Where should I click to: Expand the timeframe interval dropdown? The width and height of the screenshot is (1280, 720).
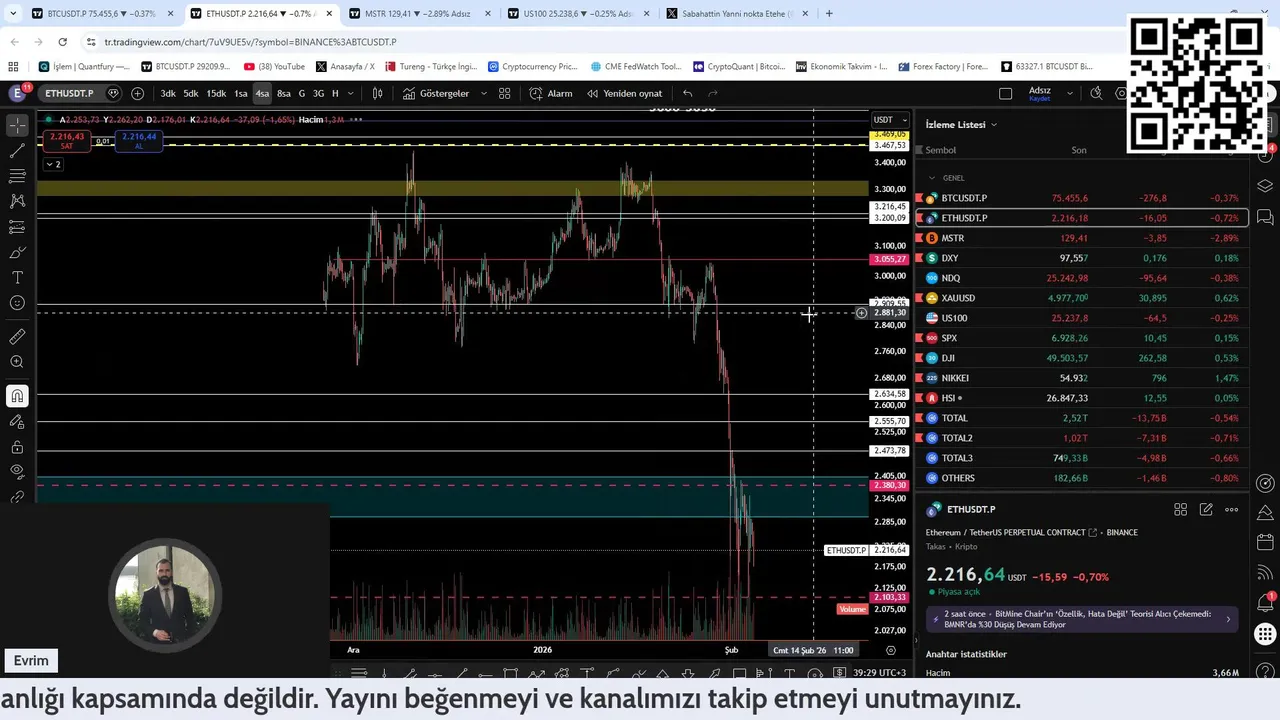(x=353, y=93)
